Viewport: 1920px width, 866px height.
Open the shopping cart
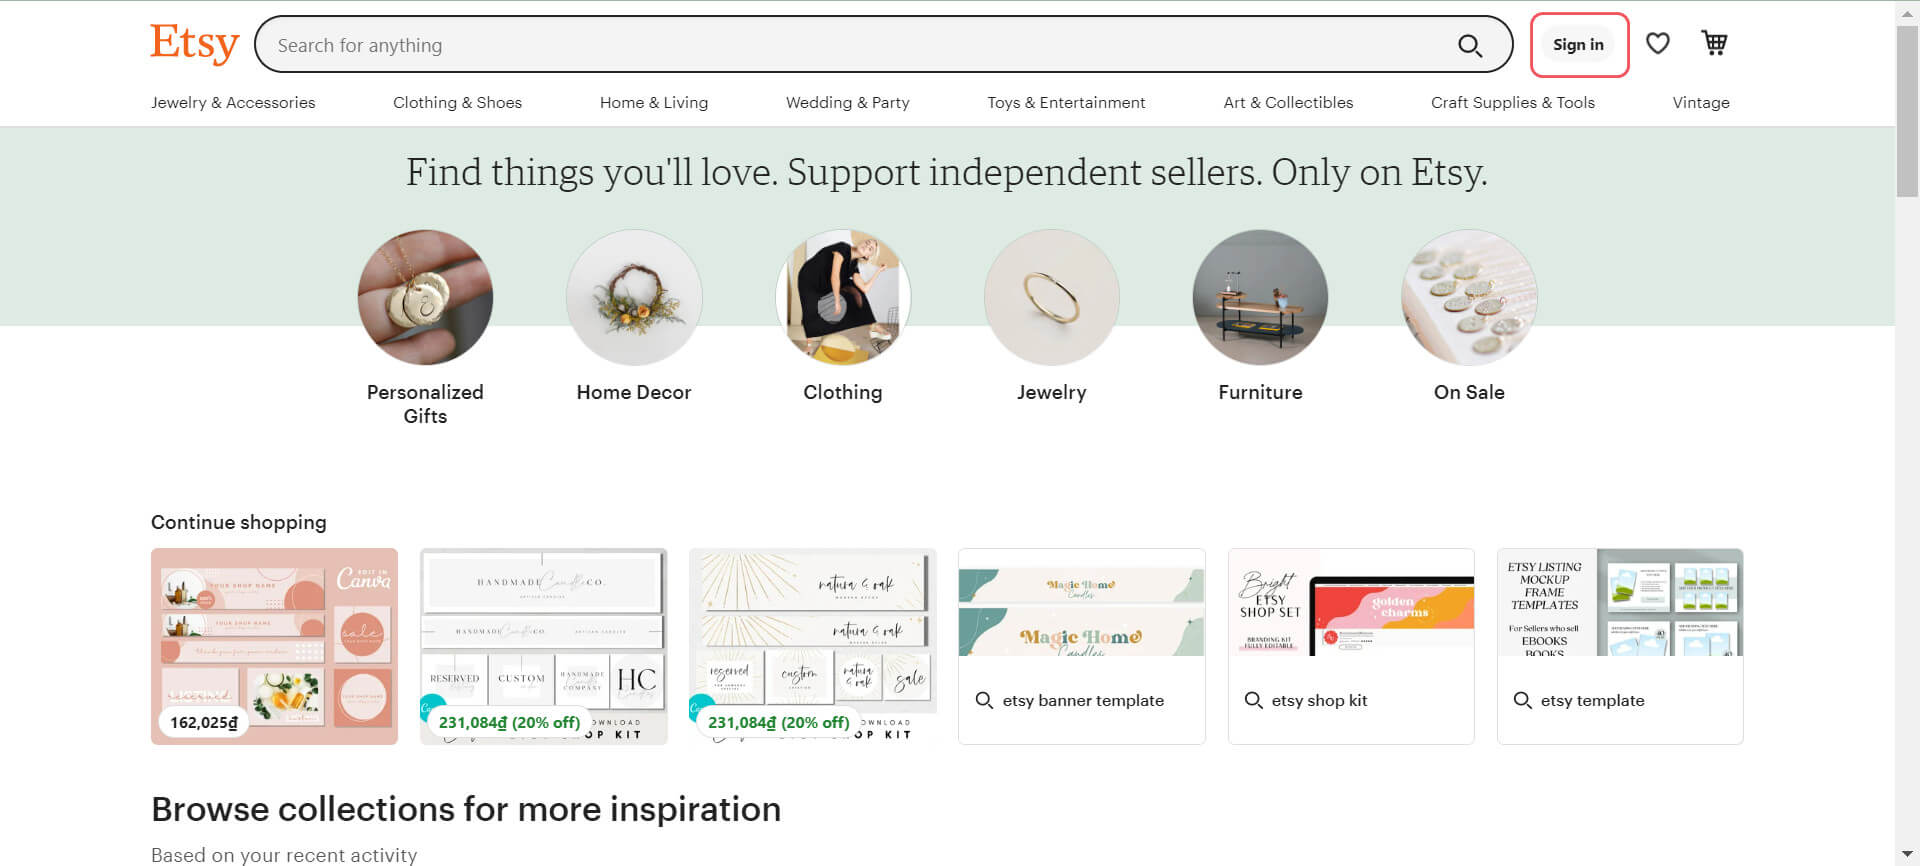(1714, 43)
